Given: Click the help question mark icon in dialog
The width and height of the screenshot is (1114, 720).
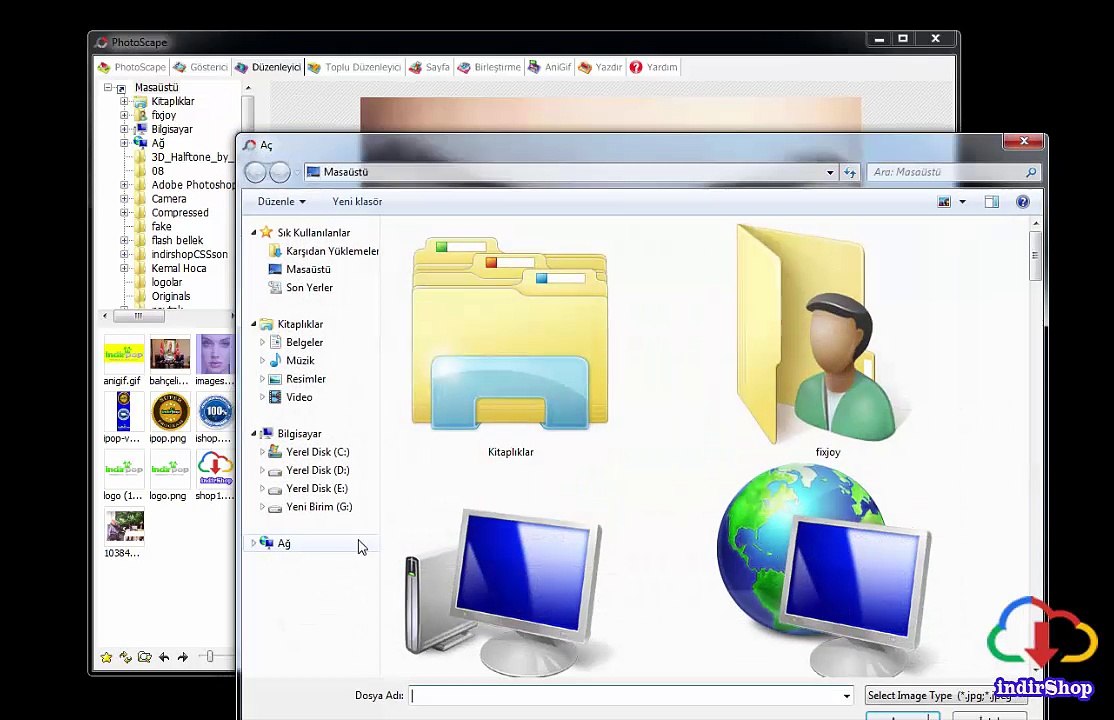Looking at the screenshot, I should pyautogui.click(x=1022, y=202).
